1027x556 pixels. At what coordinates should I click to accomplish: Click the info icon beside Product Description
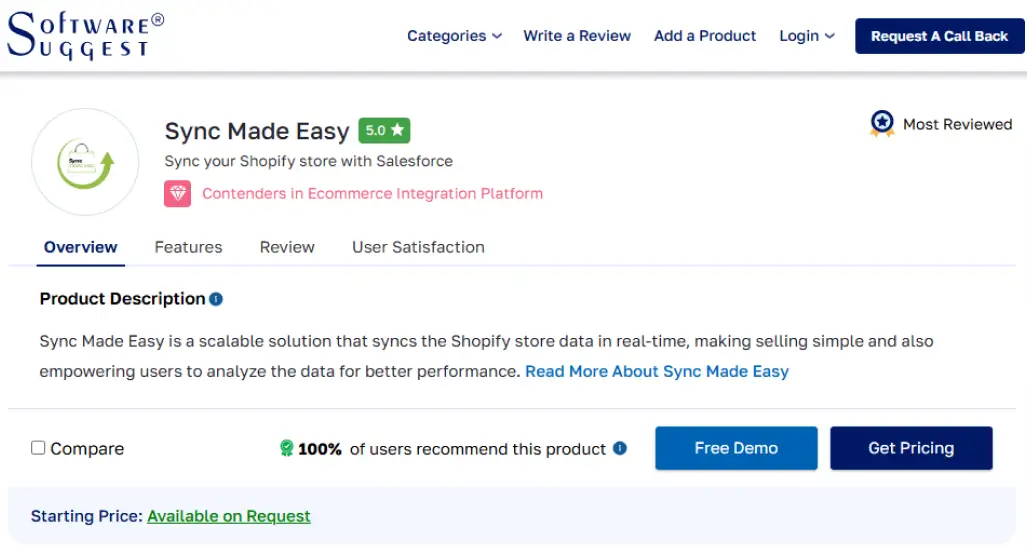(216, 299)
